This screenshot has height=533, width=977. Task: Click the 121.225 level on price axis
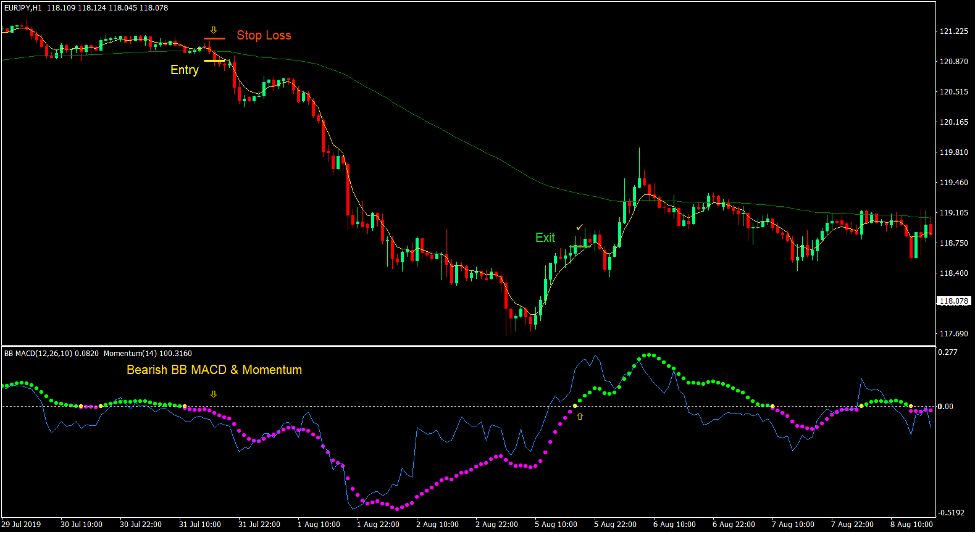pyautogui.click(x=953, y=32)
